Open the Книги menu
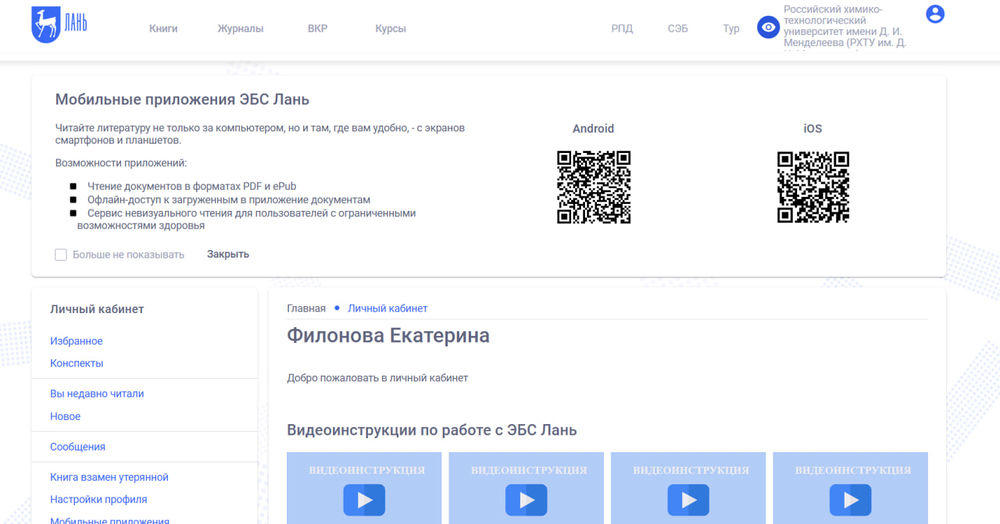This screenshot has height=524, width=1000. 163,29
